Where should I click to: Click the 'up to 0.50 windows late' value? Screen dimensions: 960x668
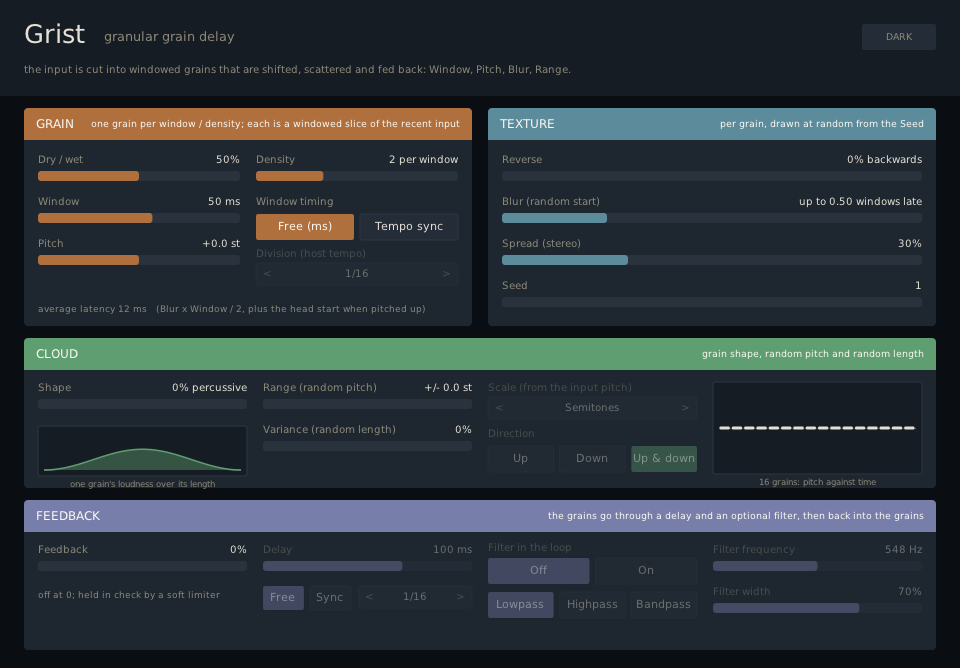point(860,201)
